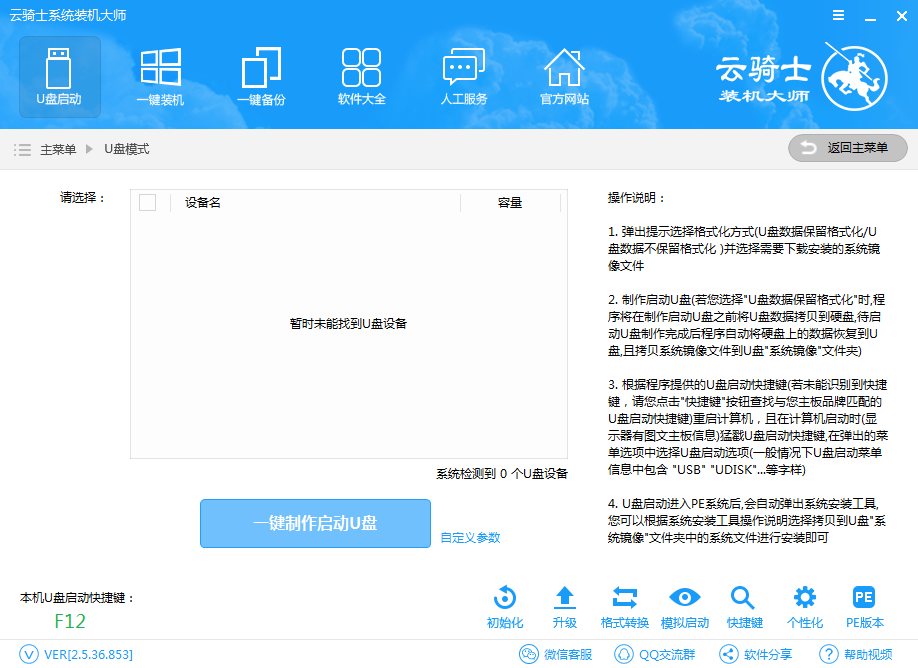Click the 云骑士 knight logo

[x=854, y=78]
